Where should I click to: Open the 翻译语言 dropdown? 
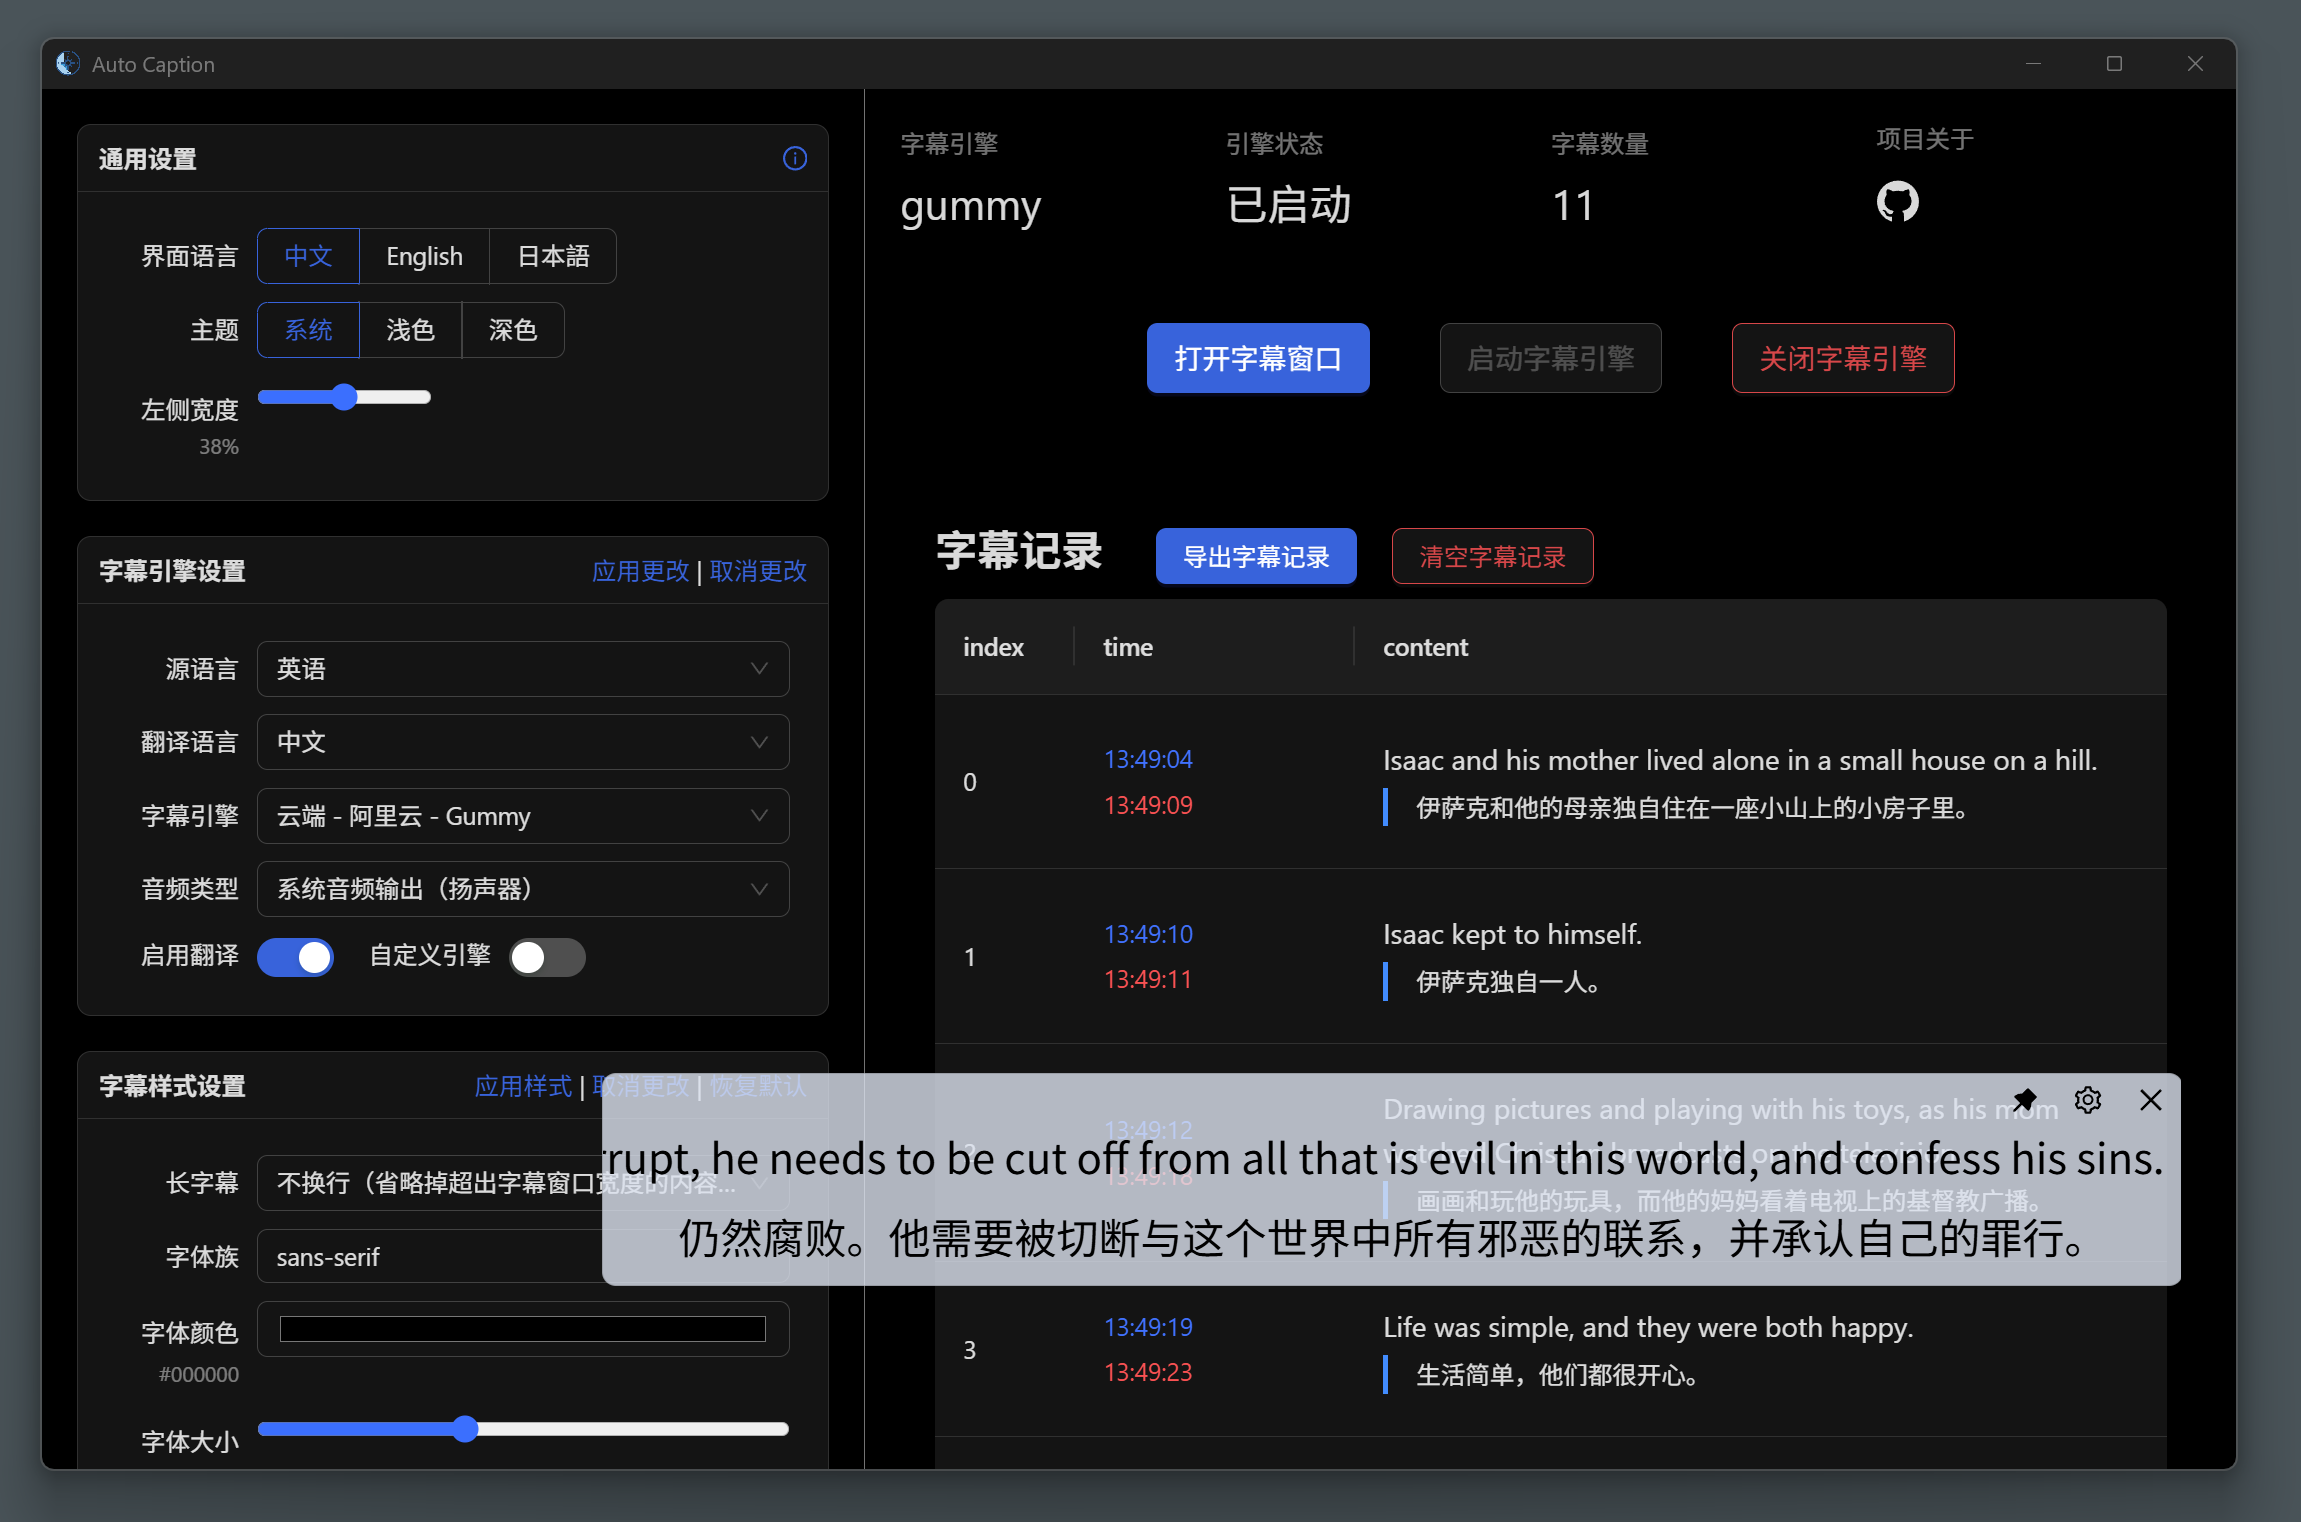point(523,742)
